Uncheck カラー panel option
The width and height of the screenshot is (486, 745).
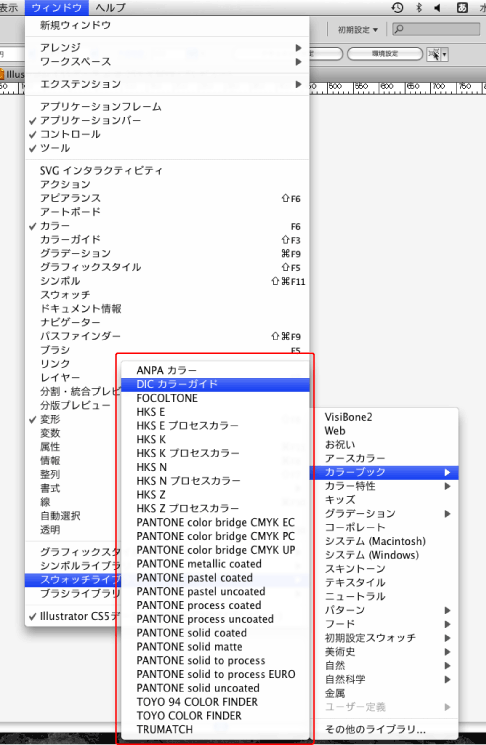click(x=167, y=226)
